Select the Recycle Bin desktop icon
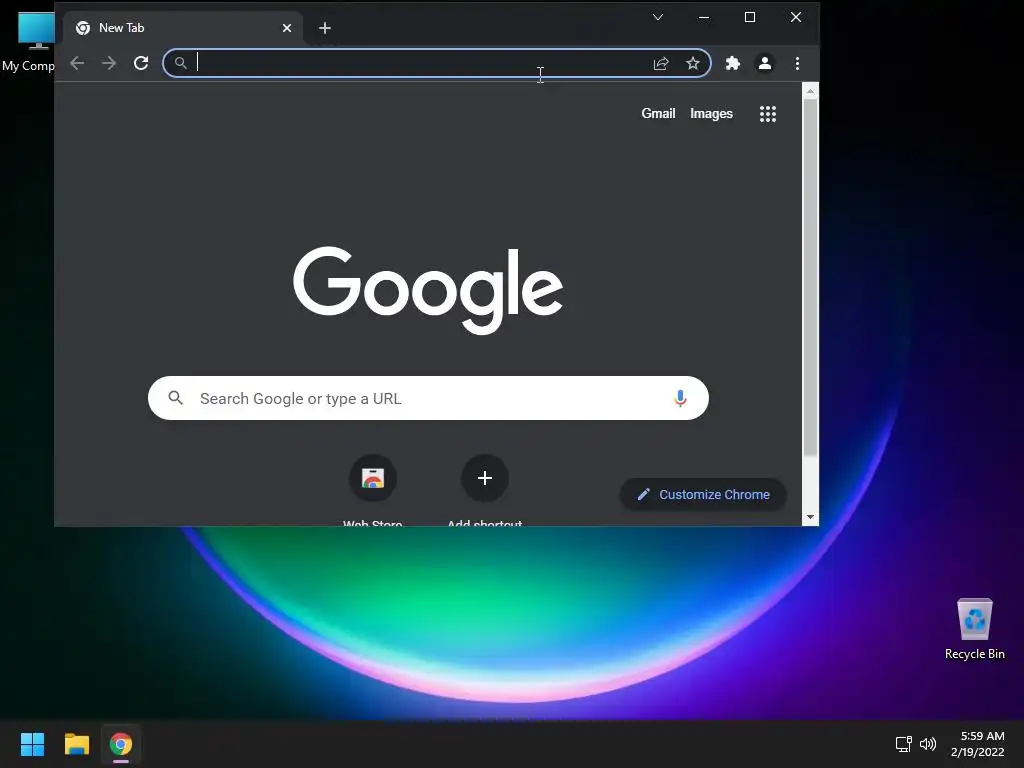The image size is (1024, 768). [974, 628]
